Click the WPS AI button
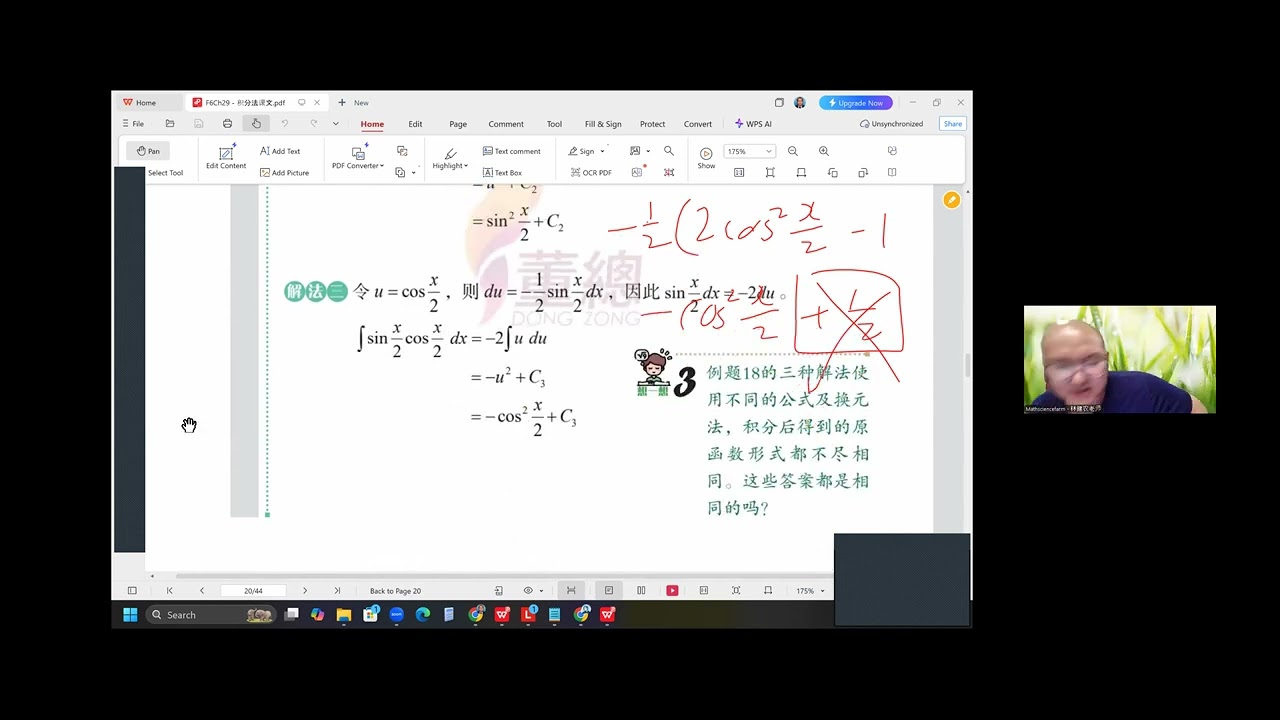The height and width of the screenshot is (720, 1280). (753, 124)
